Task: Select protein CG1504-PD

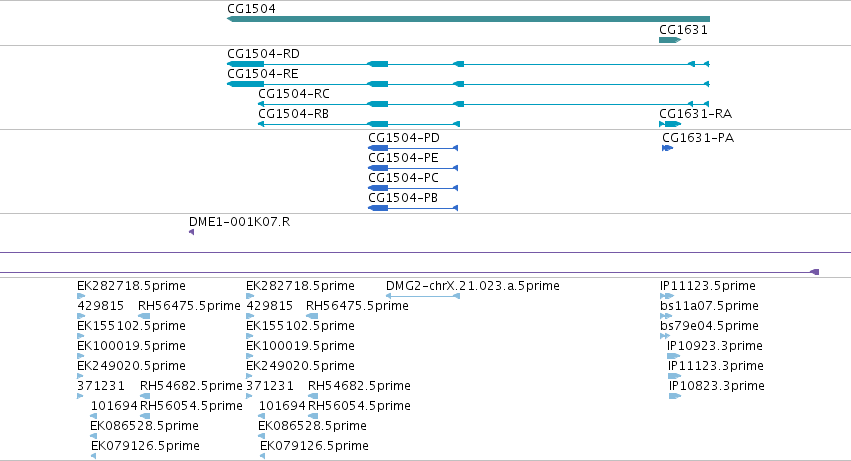Action: coord(404,138)
